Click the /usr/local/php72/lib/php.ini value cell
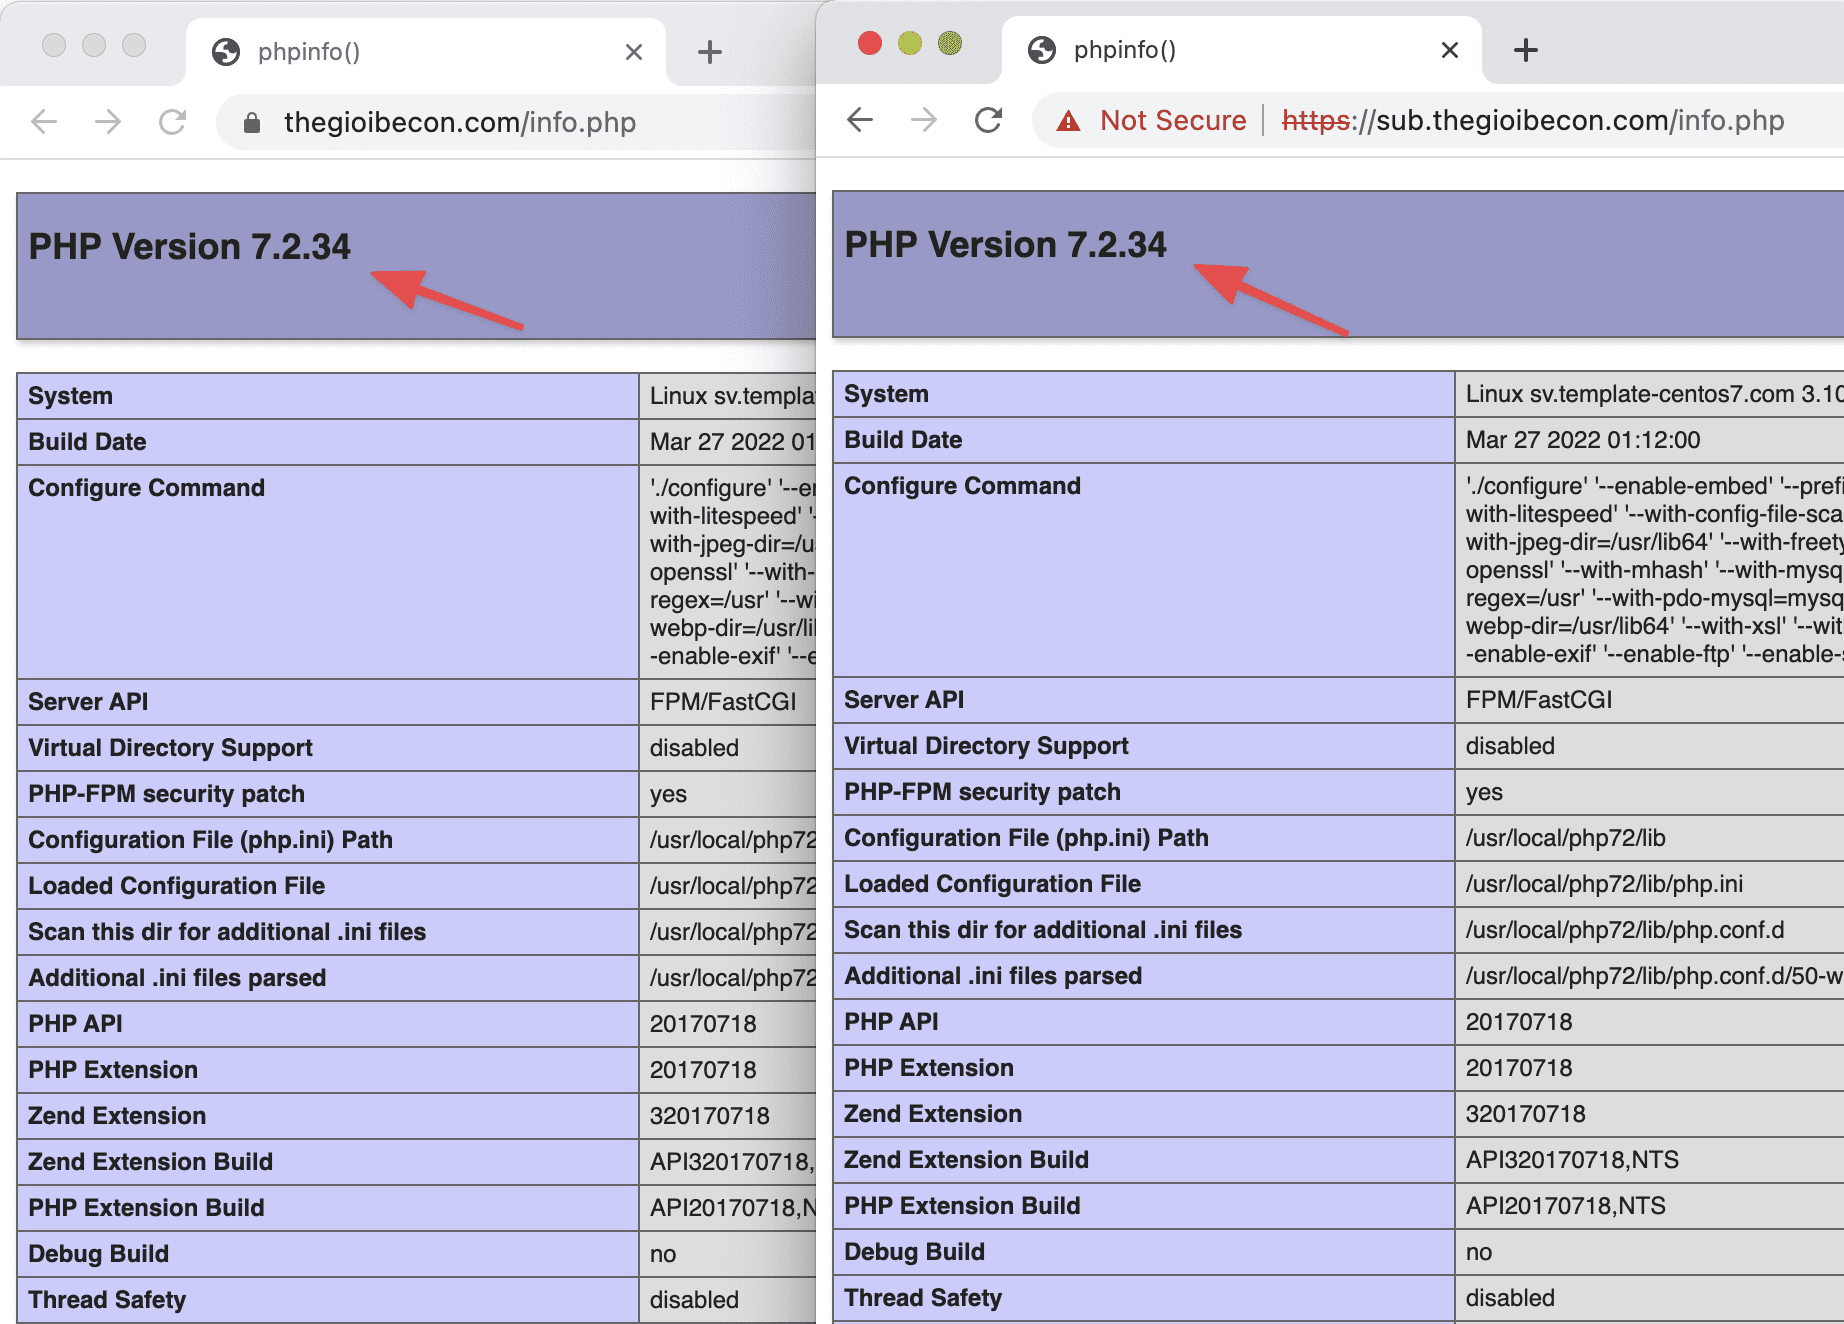Image resolution: width=1844 pixels, height=1324 pixels. pos(1604,884)
